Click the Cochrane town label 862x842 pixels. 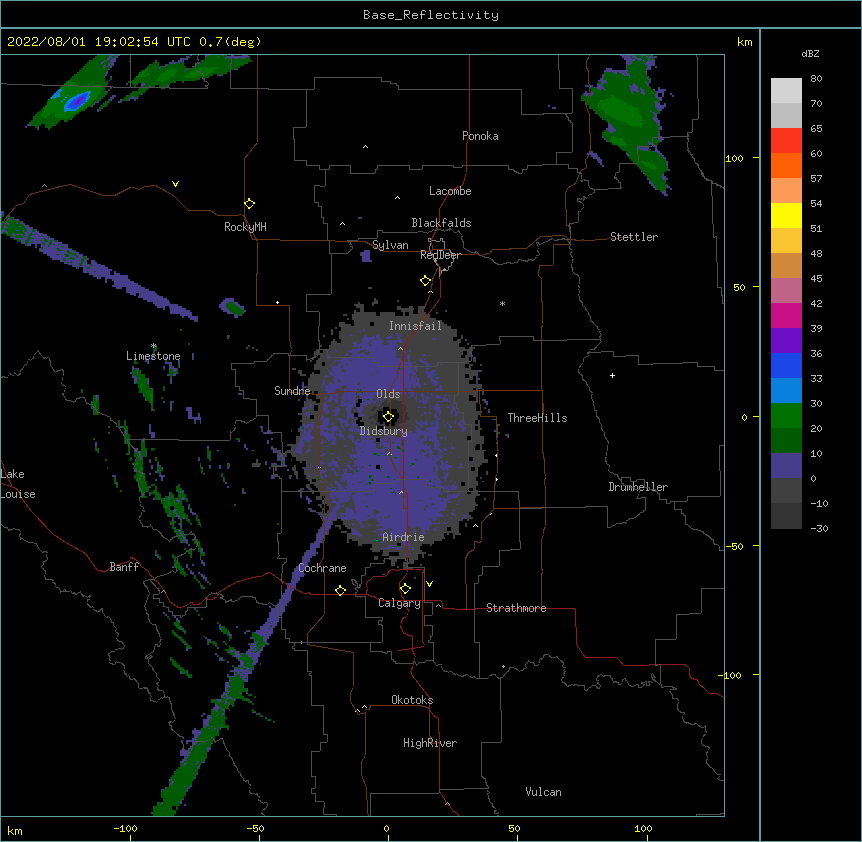(322, 568)
